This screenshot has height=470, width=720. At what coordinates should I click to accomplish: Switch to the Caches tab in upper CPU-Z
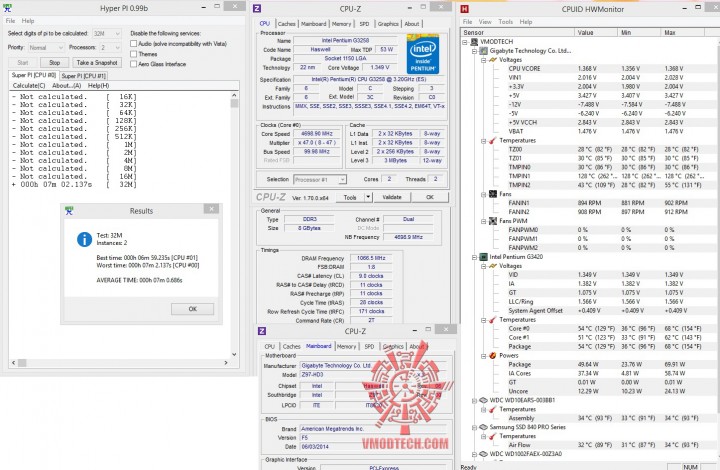click(x=287, y=24)
